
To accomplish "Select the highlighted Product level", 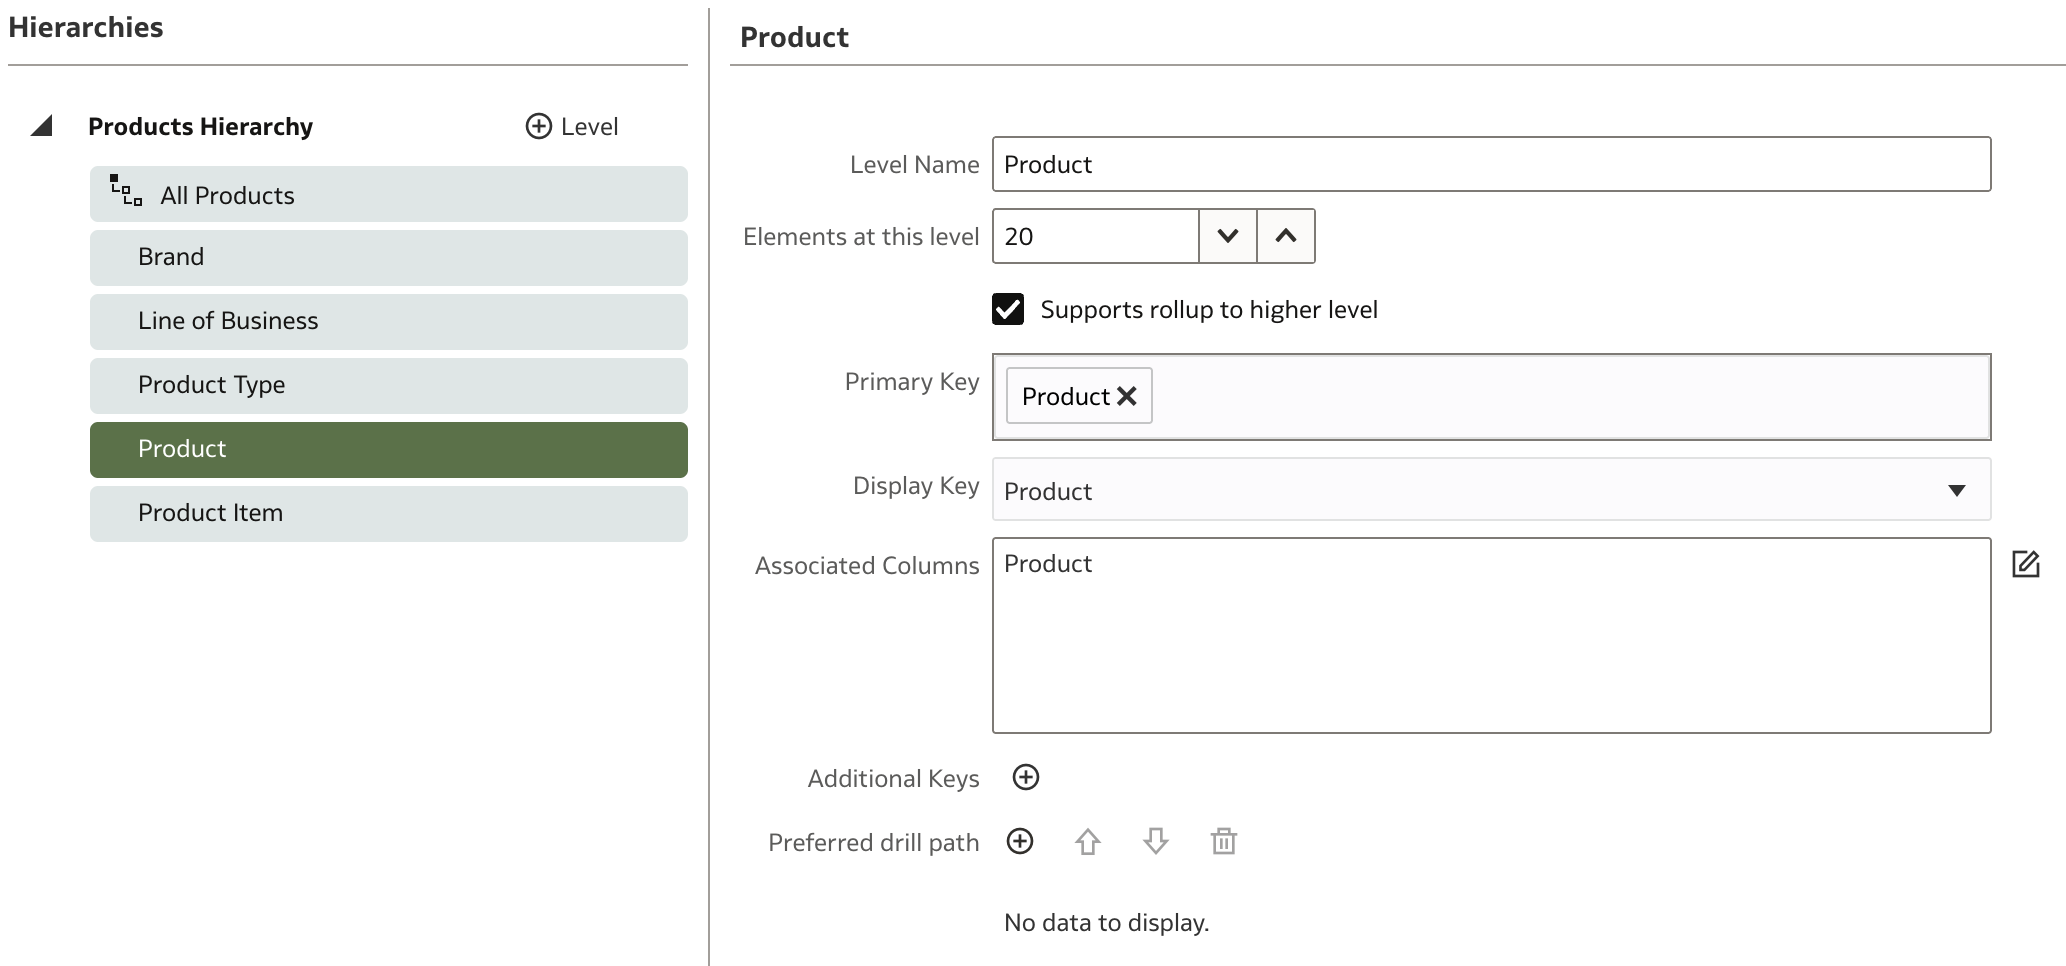I will pos(388,450).
